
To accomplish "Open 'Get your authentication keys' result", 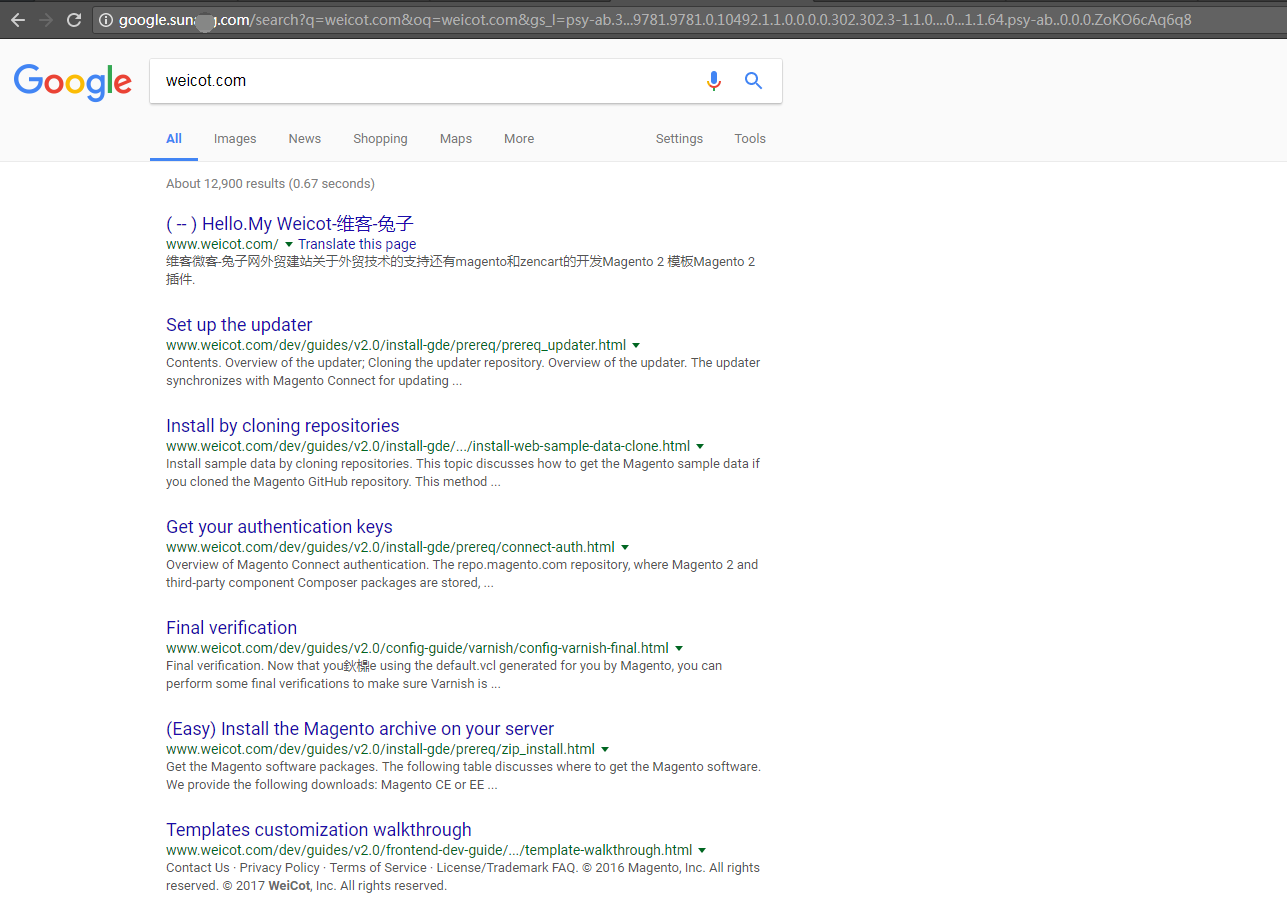I will 279,527.
